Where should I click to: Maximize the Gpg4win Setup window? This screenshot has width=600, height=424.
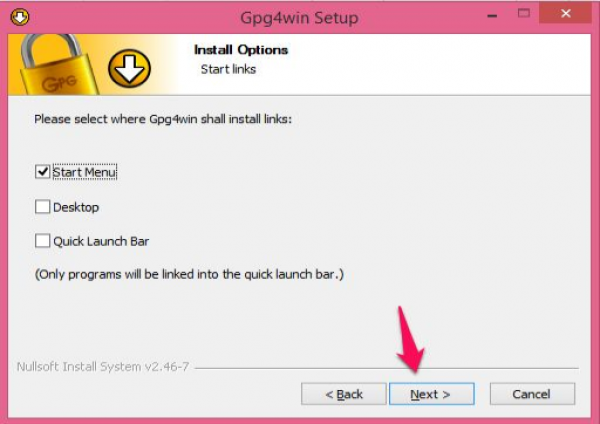pos(524,14)
